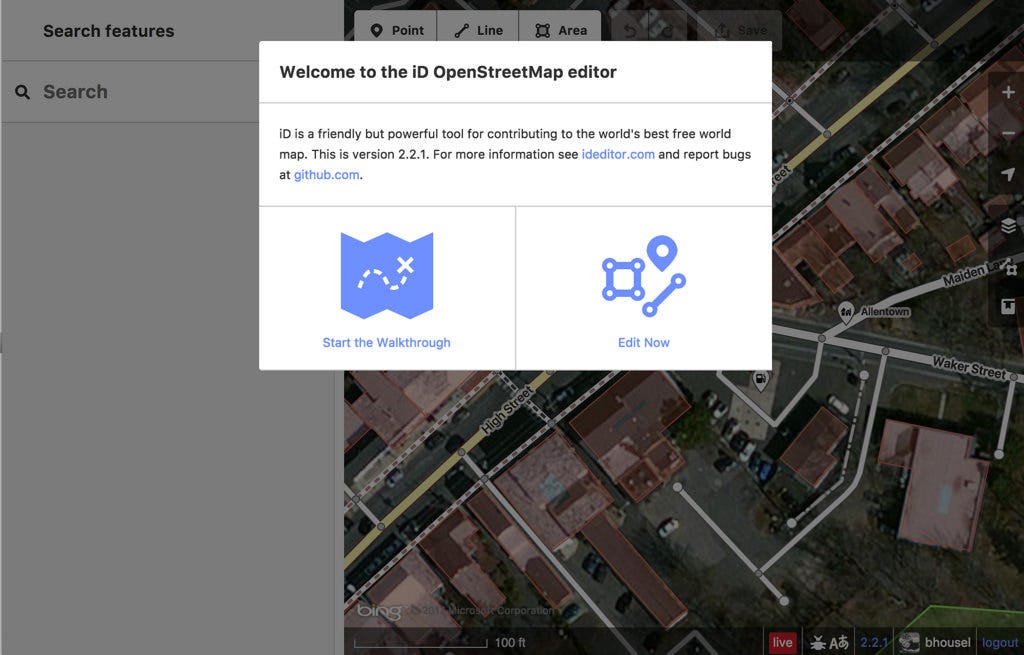Choose Start the Walkthrough
1024x655 pixels.
pos(386,342)
